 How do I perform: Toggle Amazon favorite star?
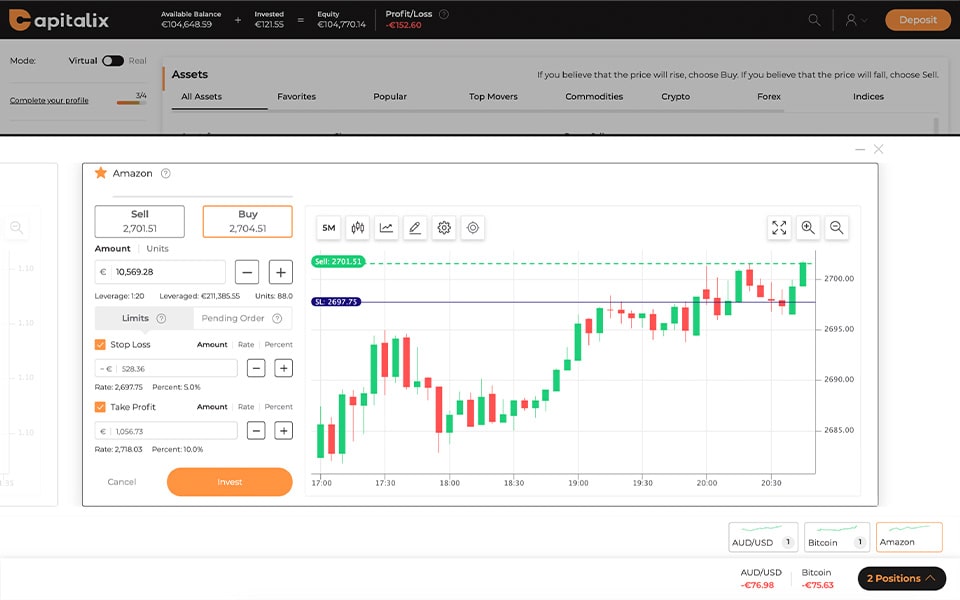pyautogui.click(x=100, y=173)
